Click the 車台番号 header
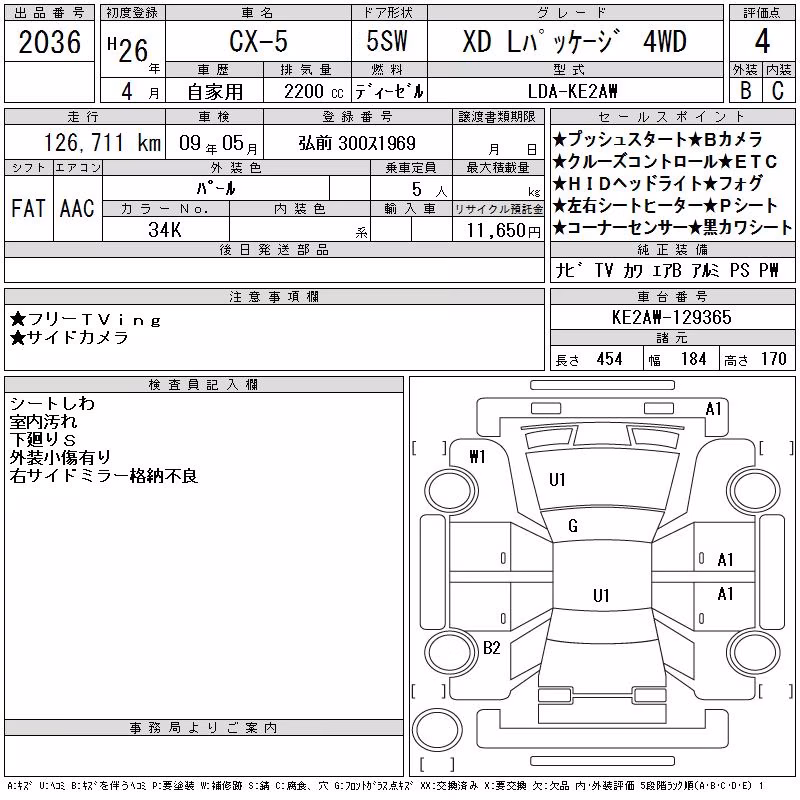800x800 pixels. coord(672,296)
